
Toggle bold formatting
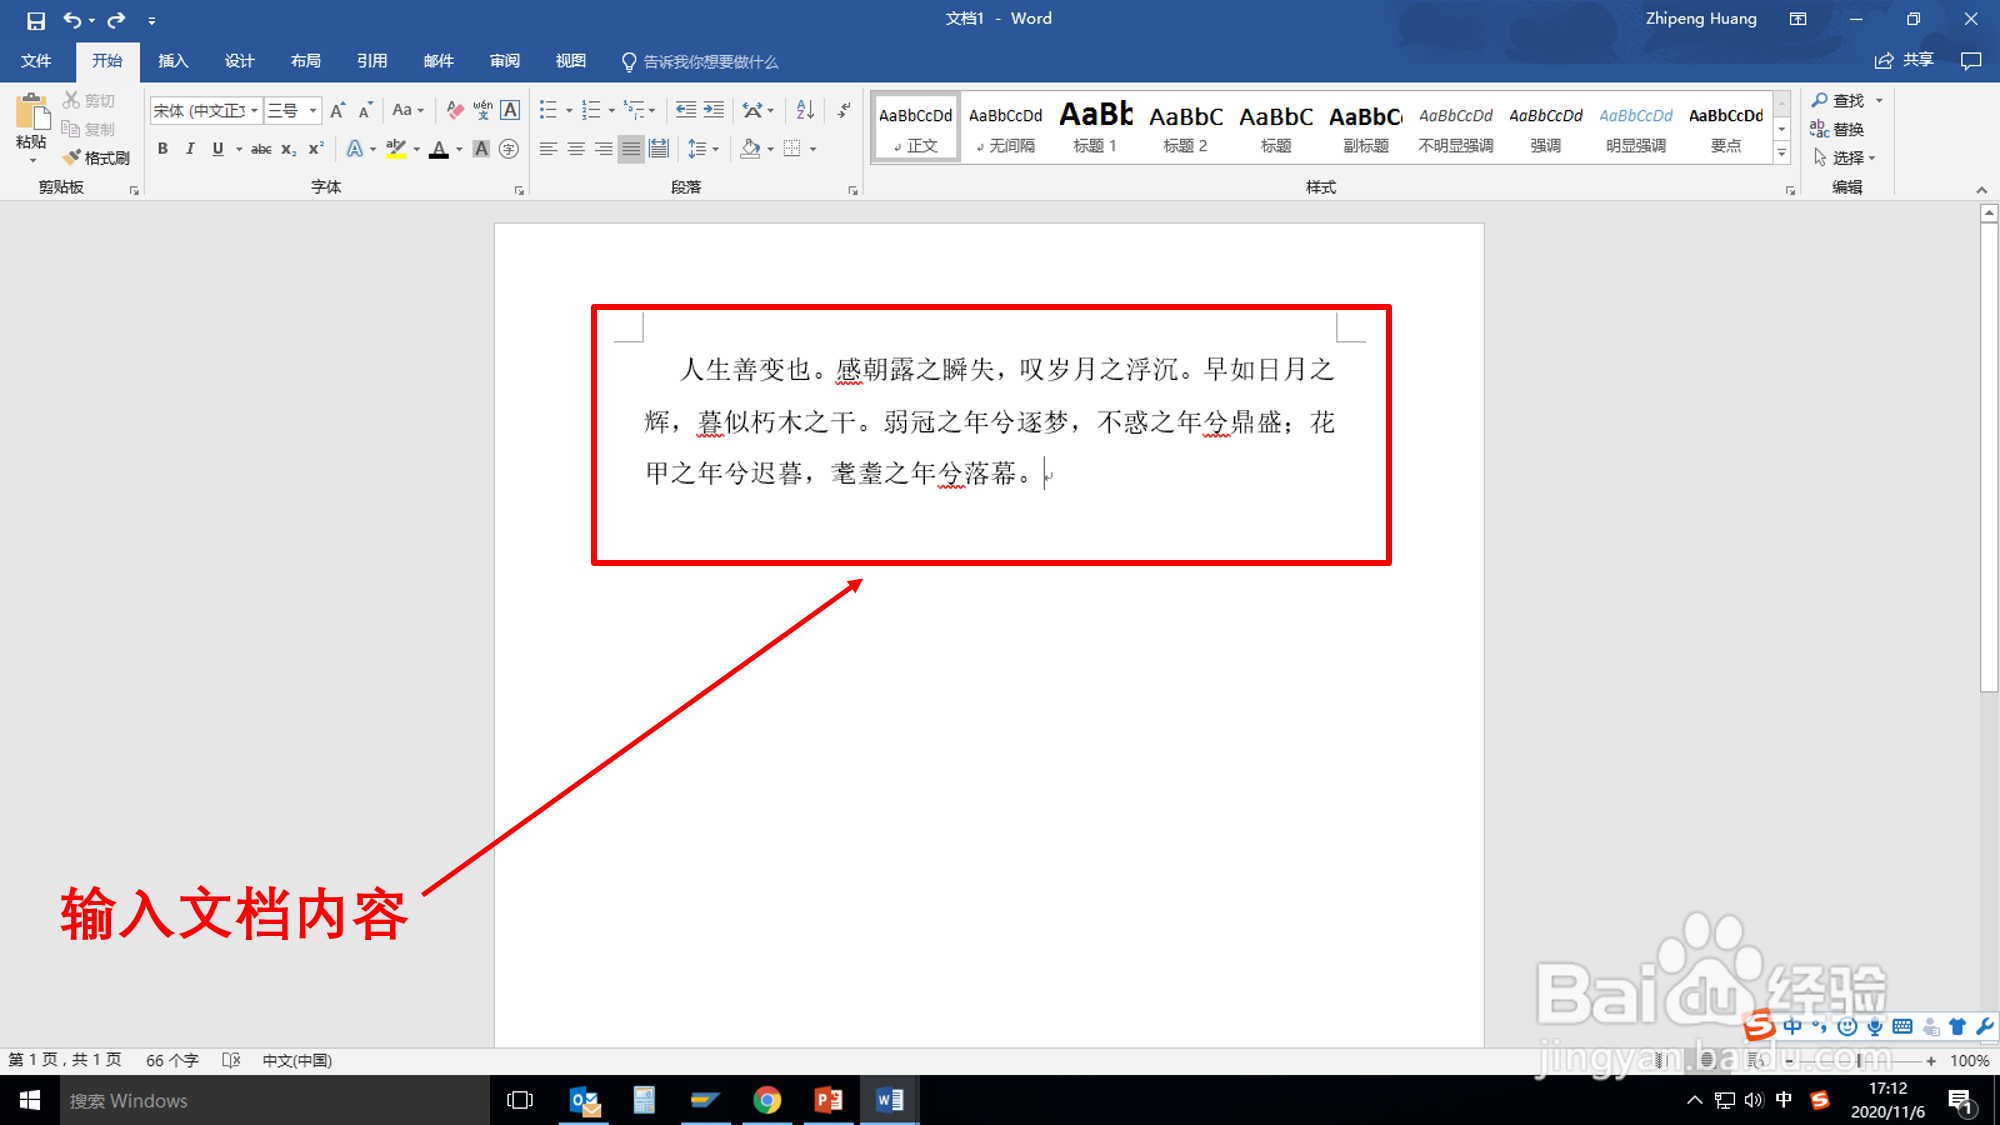click(x=163, y=149)
